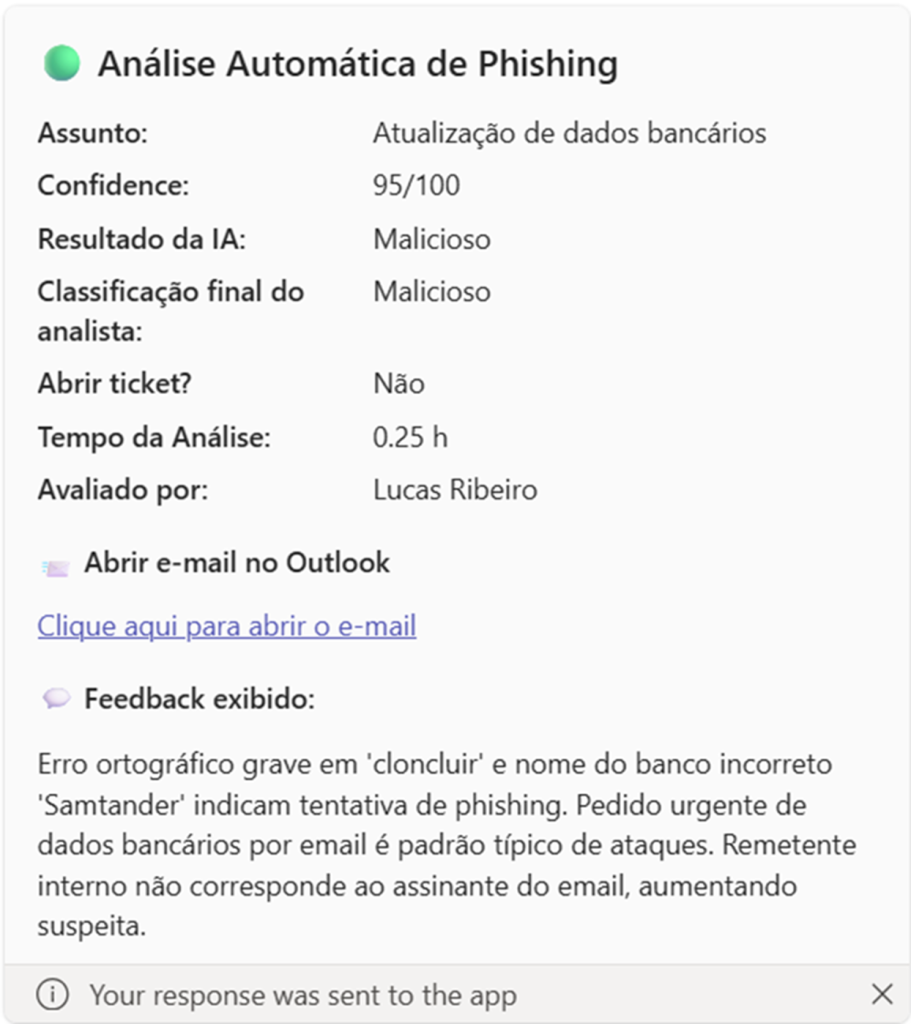
Task: Click the info icon in notification bar
Action: tap(52, 995)
